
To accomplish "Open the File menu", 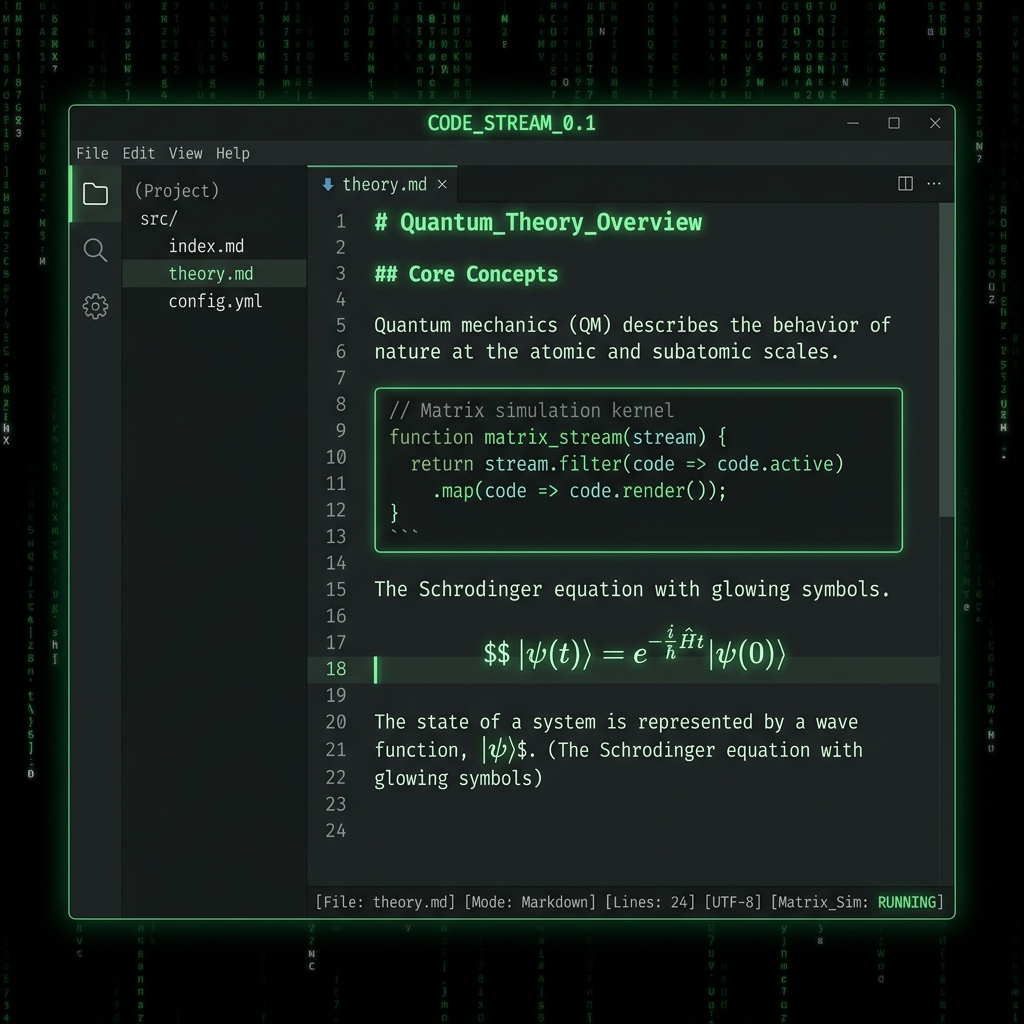I will tap(92, 153).
